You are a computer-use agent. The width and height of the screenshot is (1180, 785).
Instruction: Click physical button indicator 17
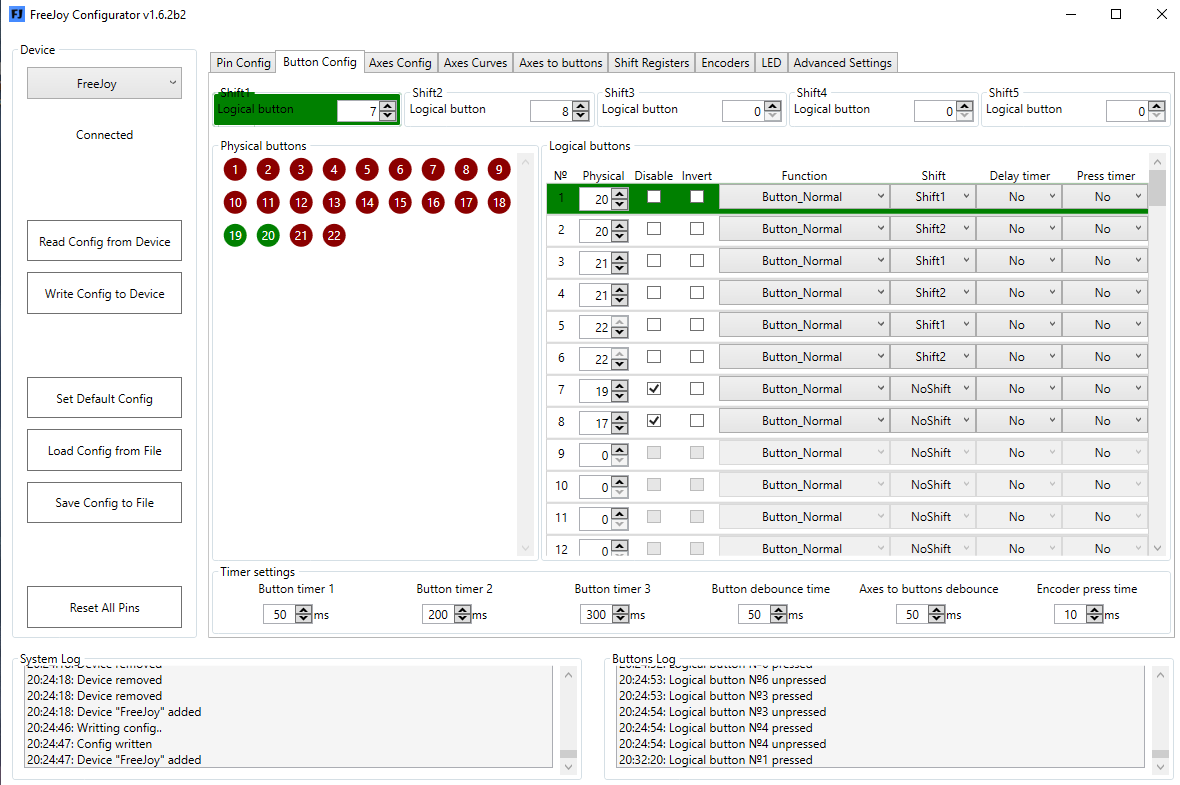[466, 202]
